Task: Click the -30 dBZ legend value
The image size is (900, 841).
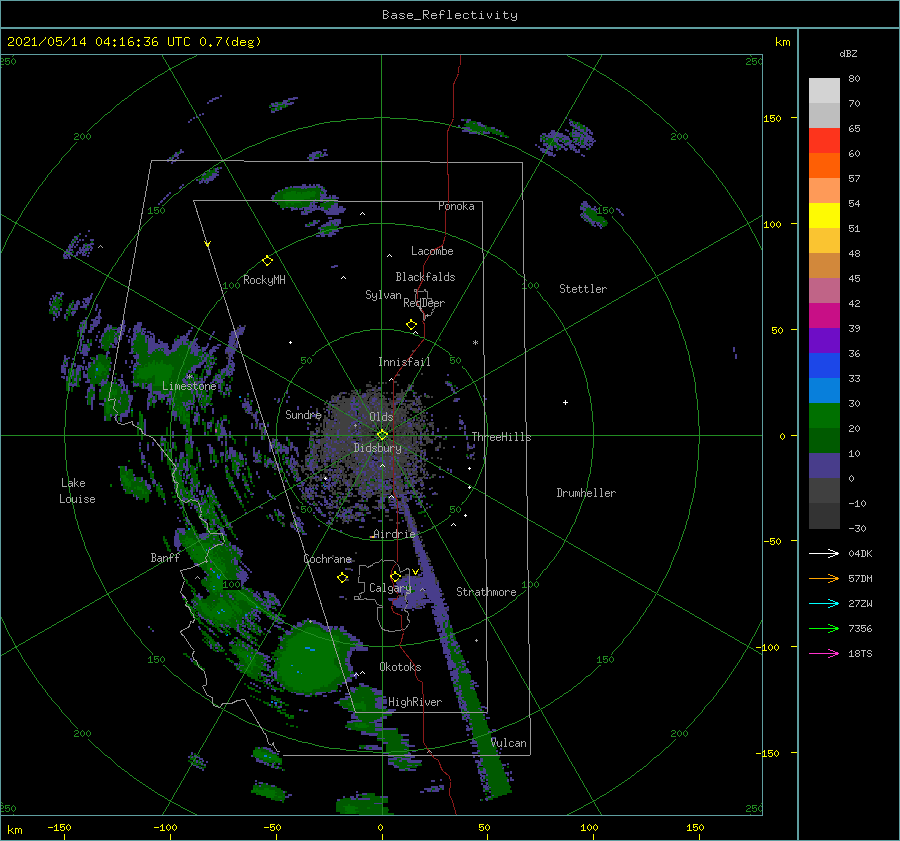Action: click(x=857, y=528)
